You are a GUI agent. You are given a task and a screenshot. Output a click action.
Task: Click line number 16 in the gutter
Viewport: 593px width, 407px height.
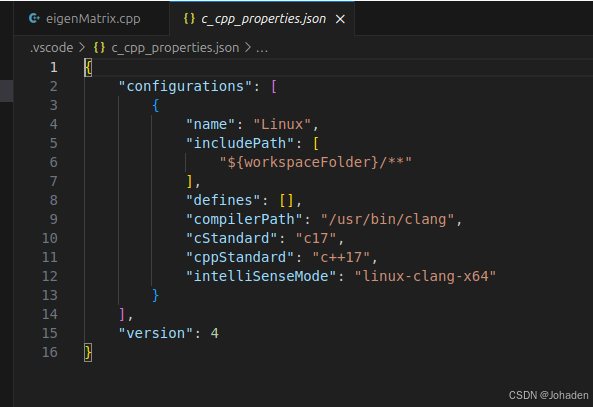(x=50, y=352)
